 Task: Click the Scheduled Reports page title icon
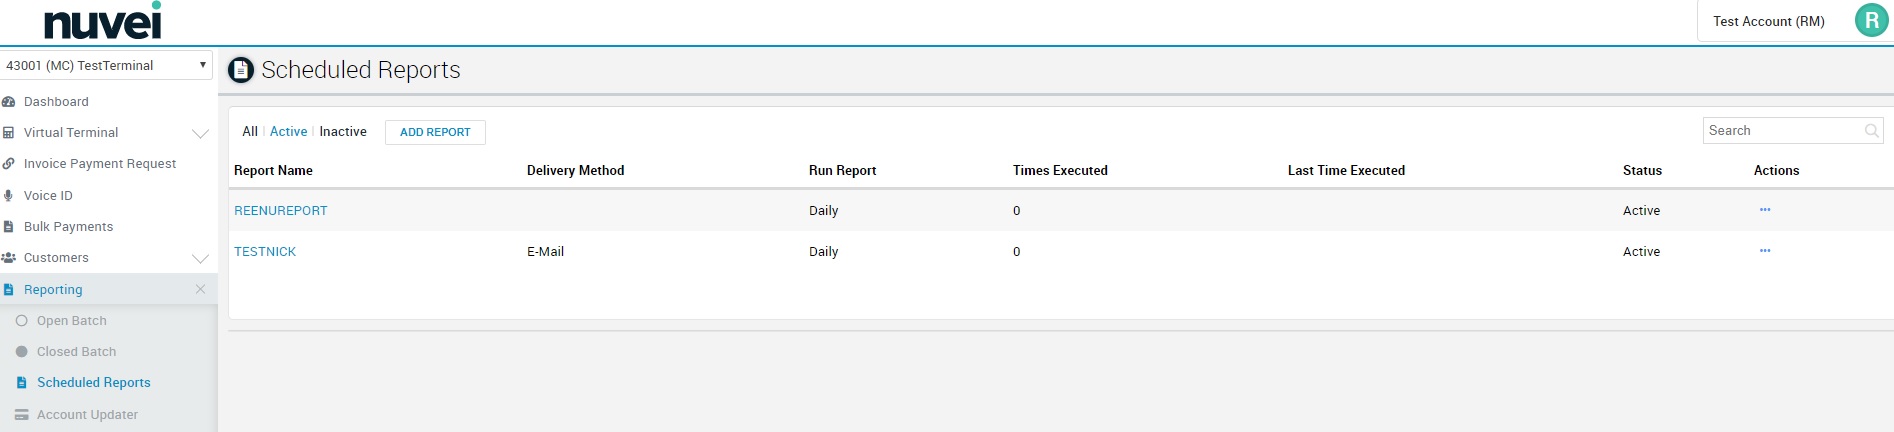click(x=241, y=70)
